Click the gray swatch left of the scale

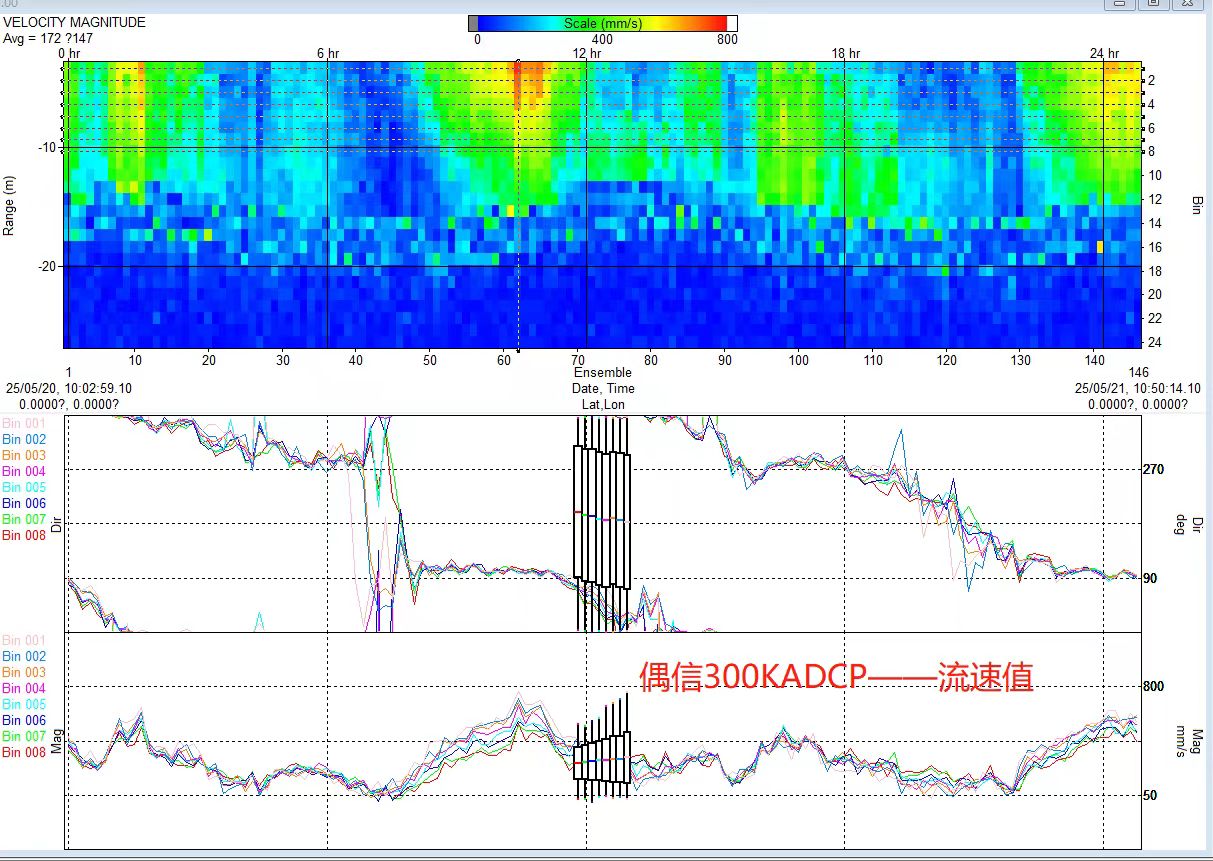473,23
